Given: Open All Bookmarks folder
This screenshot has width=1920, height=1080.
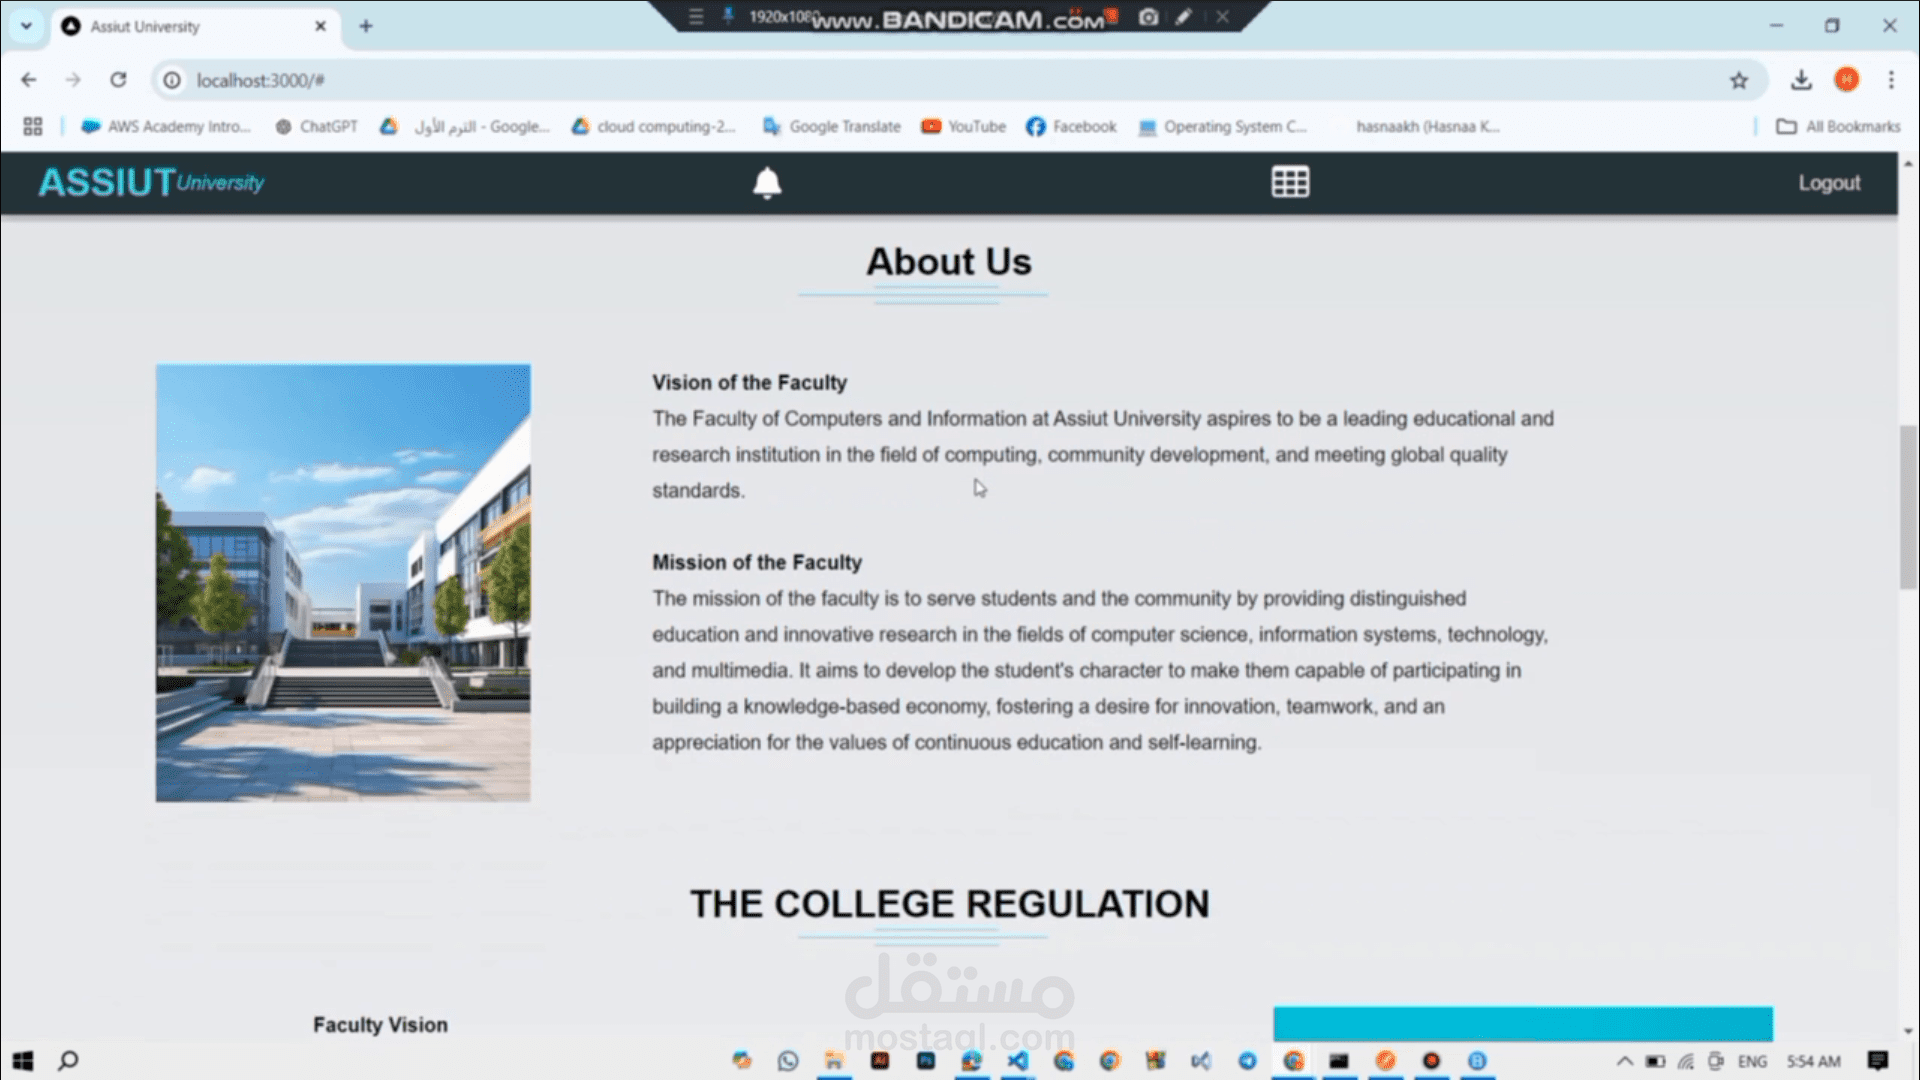Looking at the screenshot, I should [1838, 127].
